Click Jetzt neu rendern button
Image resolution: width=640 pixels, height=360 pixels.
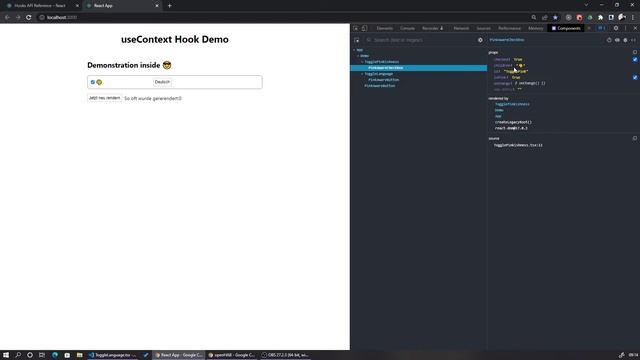point(104,98)
